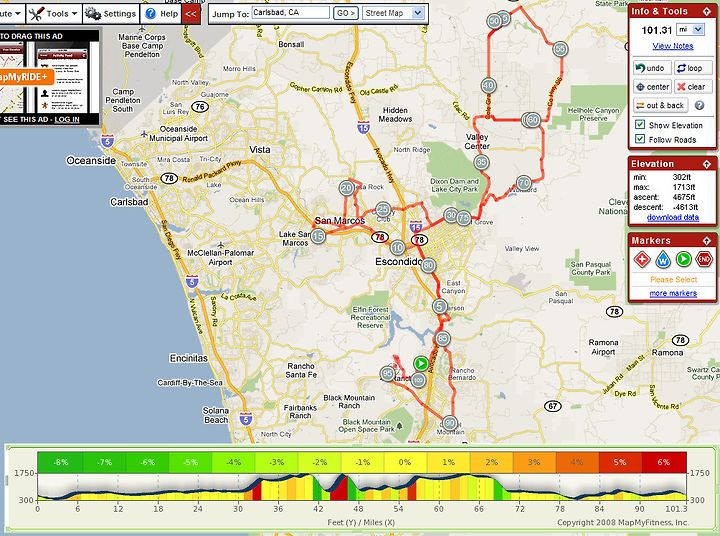Image resolution: width=720 pixels, height=536 pixels.
Task: Click the Oceanside city label
Action: point(91,161)
